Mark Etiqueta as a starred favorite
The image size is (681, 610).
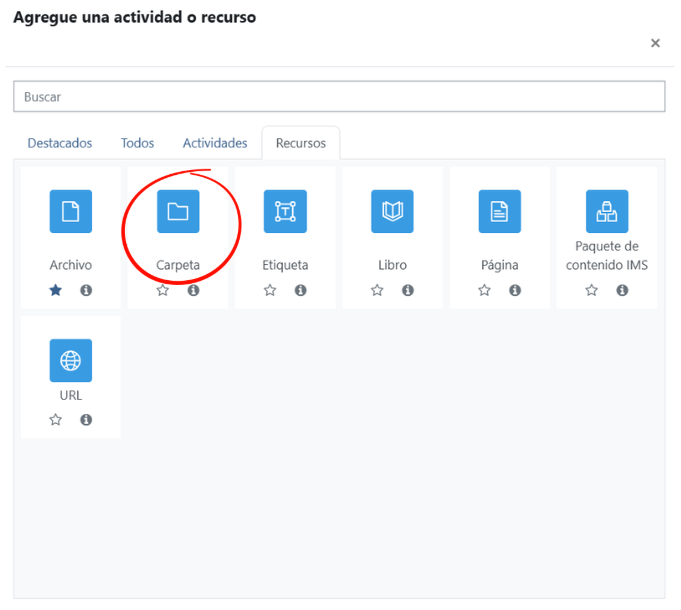[270, 290]
